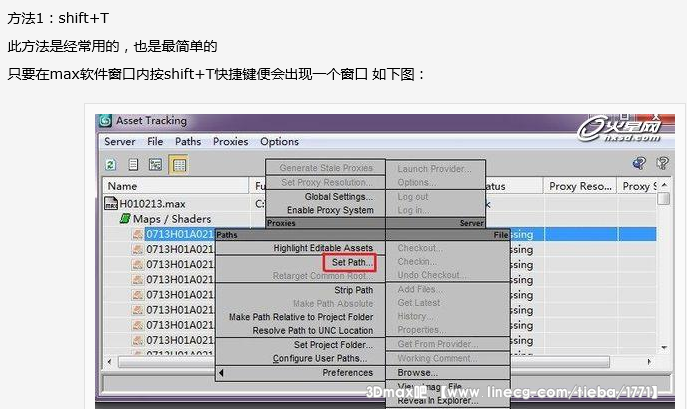This screenshot has height=409, width=687.
Task: Click Checkout... entry
Action: (x=420, y=248)
